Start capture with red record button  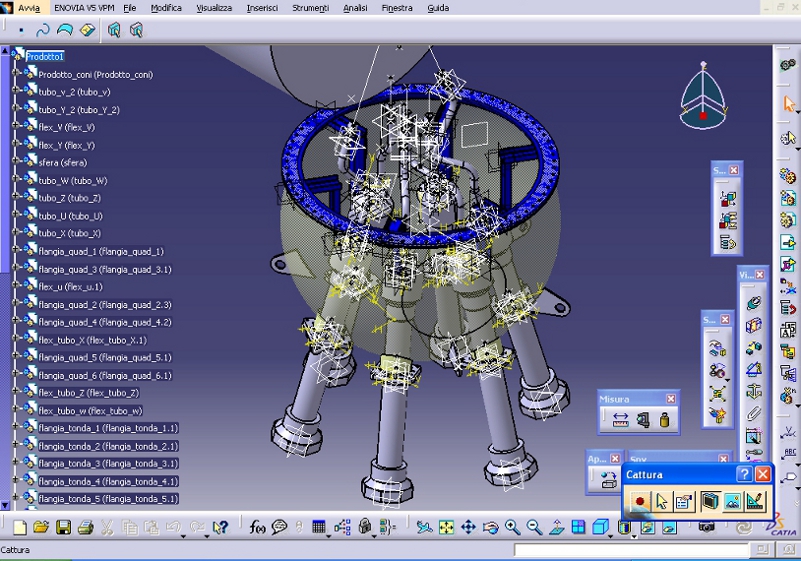click(639, 502)
